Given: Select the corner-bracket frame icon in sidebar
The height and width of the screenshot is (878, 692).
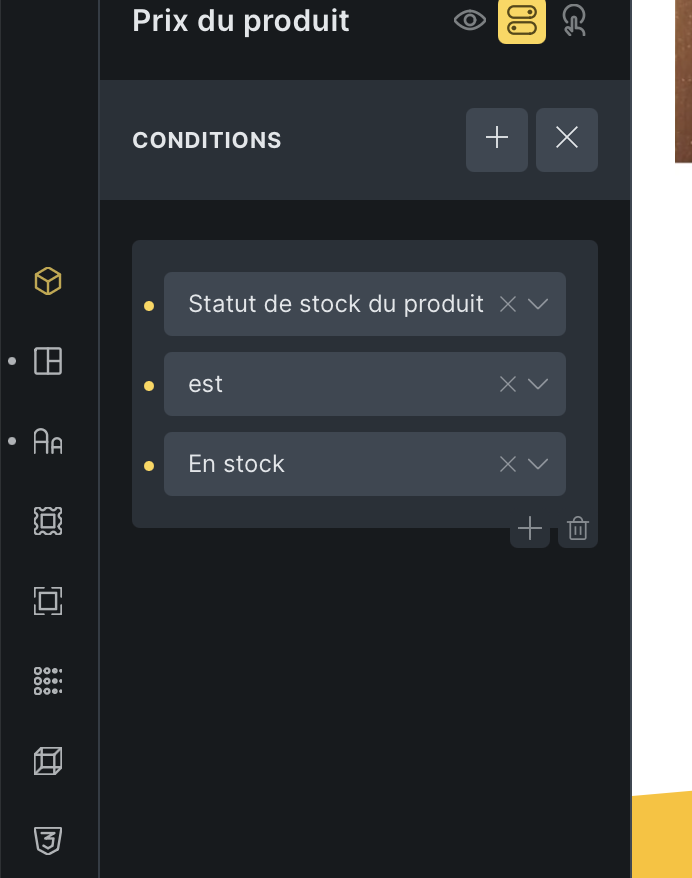Looking at the screenshot, I should [48, 601].
